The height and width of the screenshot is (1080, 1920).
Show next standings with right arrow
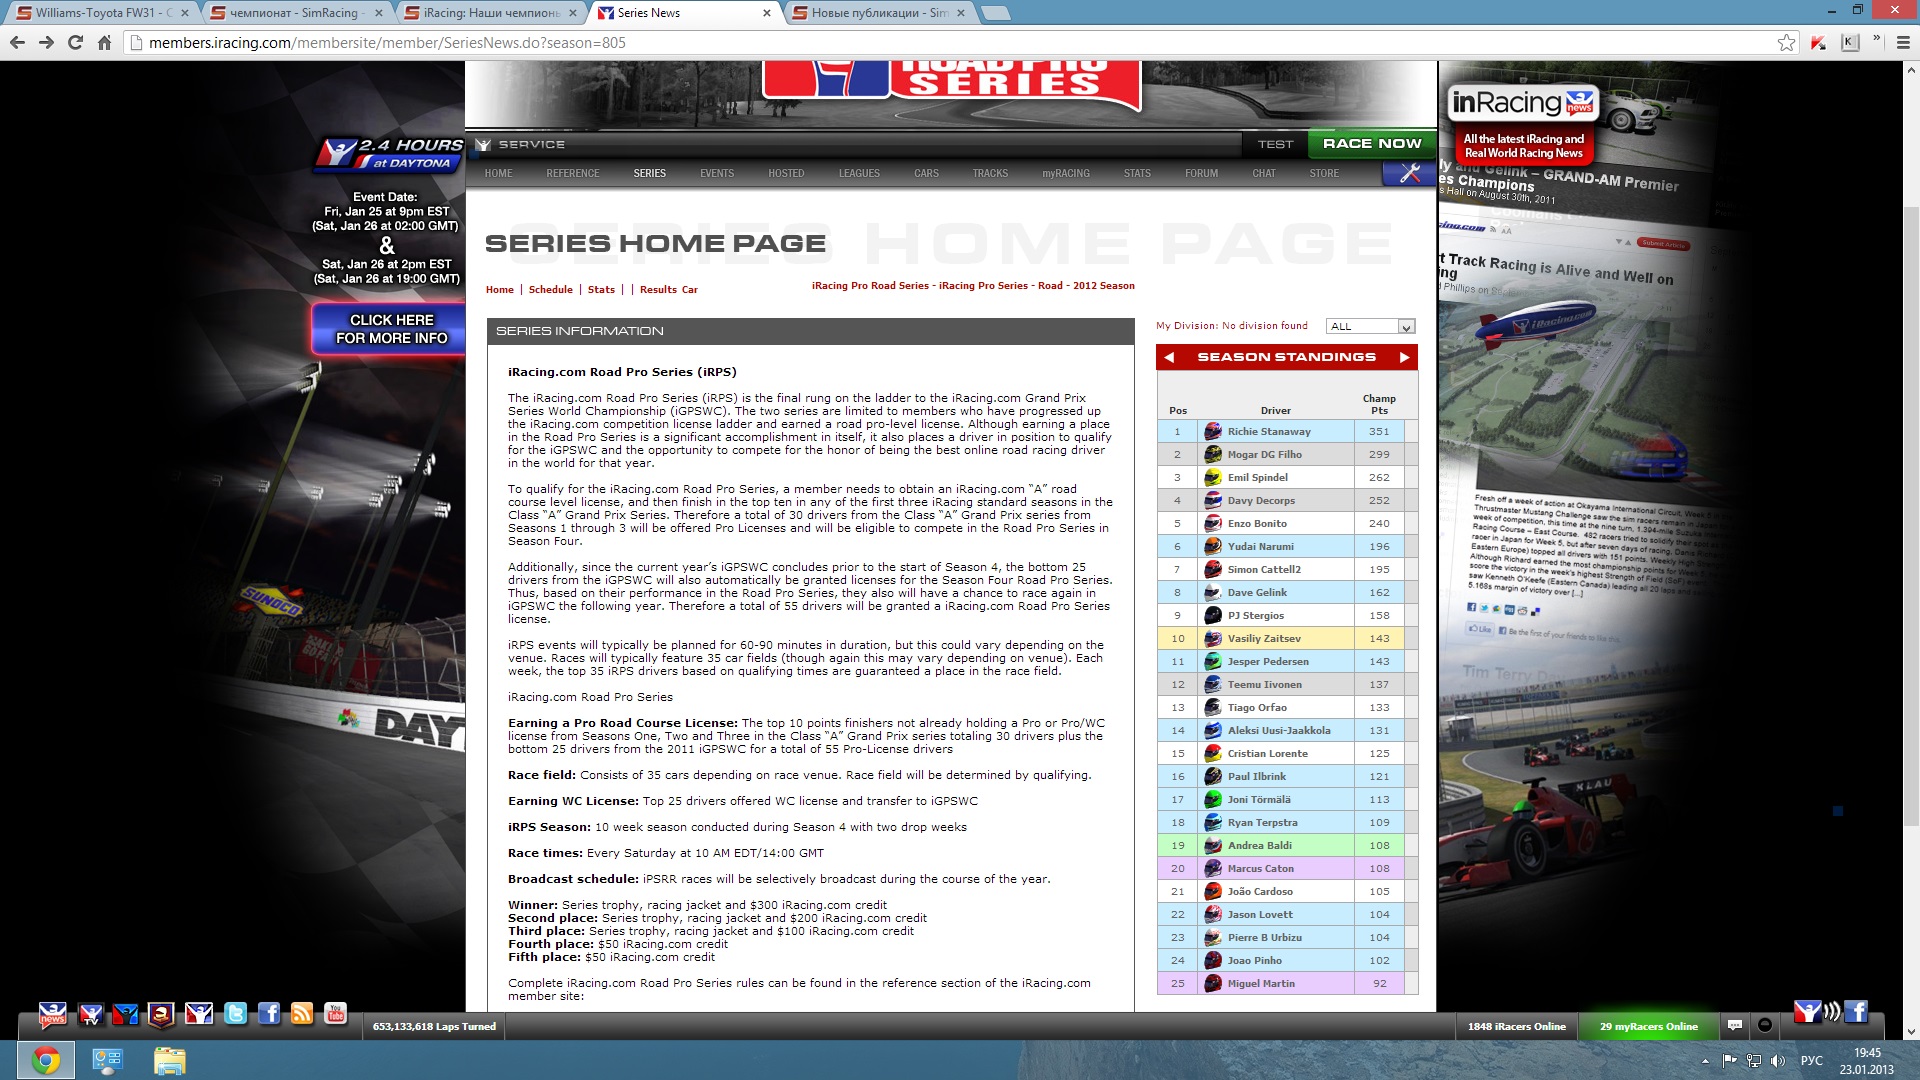(x=1404, y=357)
